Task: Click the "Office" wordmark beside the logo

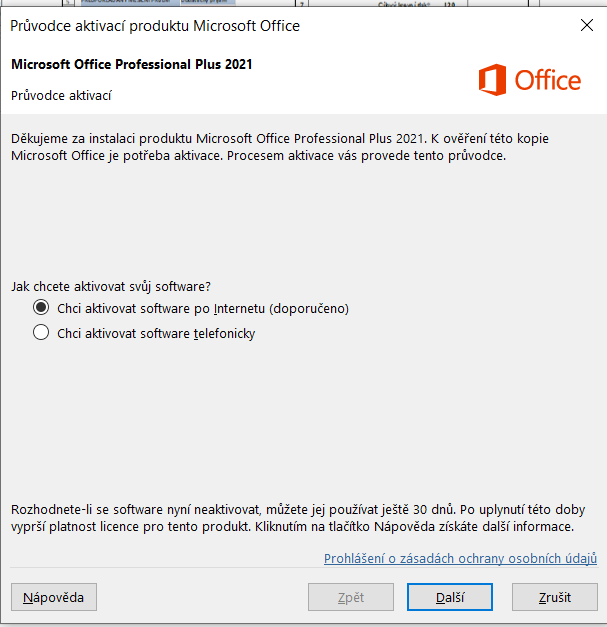Action: 547,80
